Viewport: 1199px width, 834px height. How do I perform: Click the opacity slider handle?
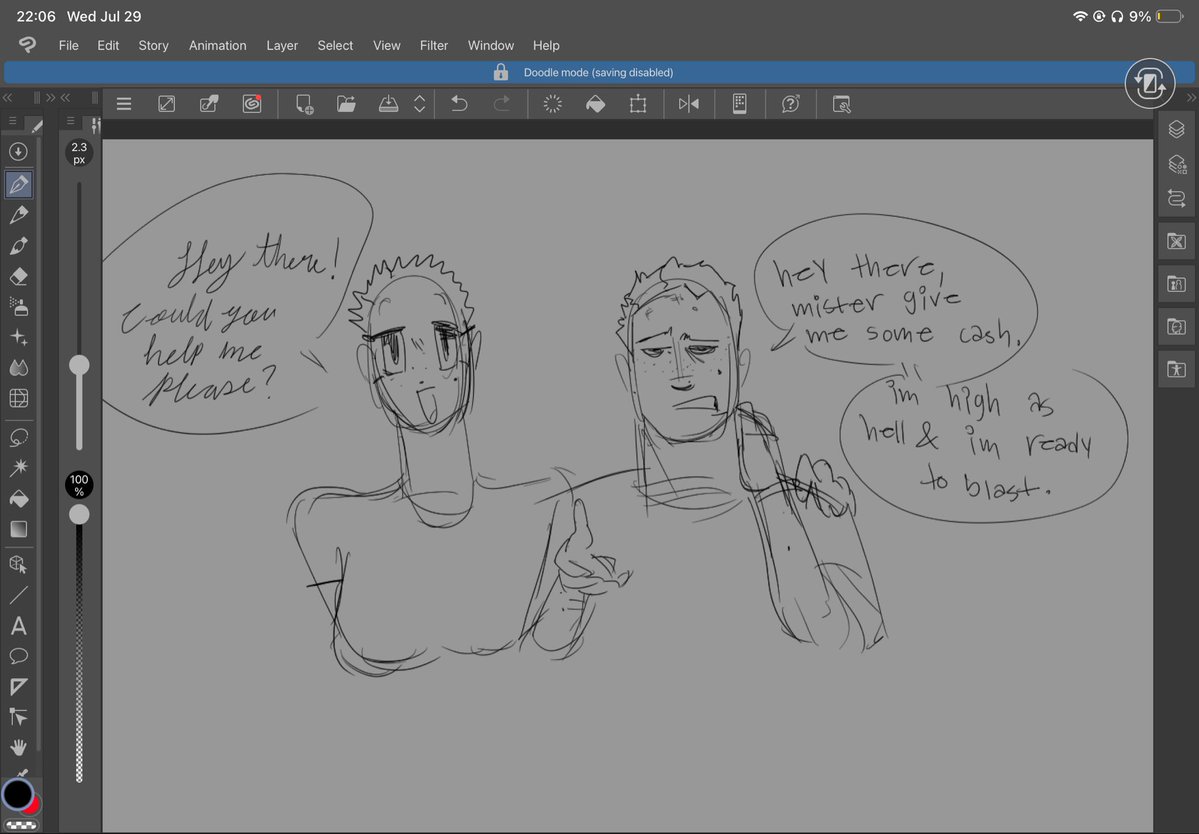(x=79, y=514)
